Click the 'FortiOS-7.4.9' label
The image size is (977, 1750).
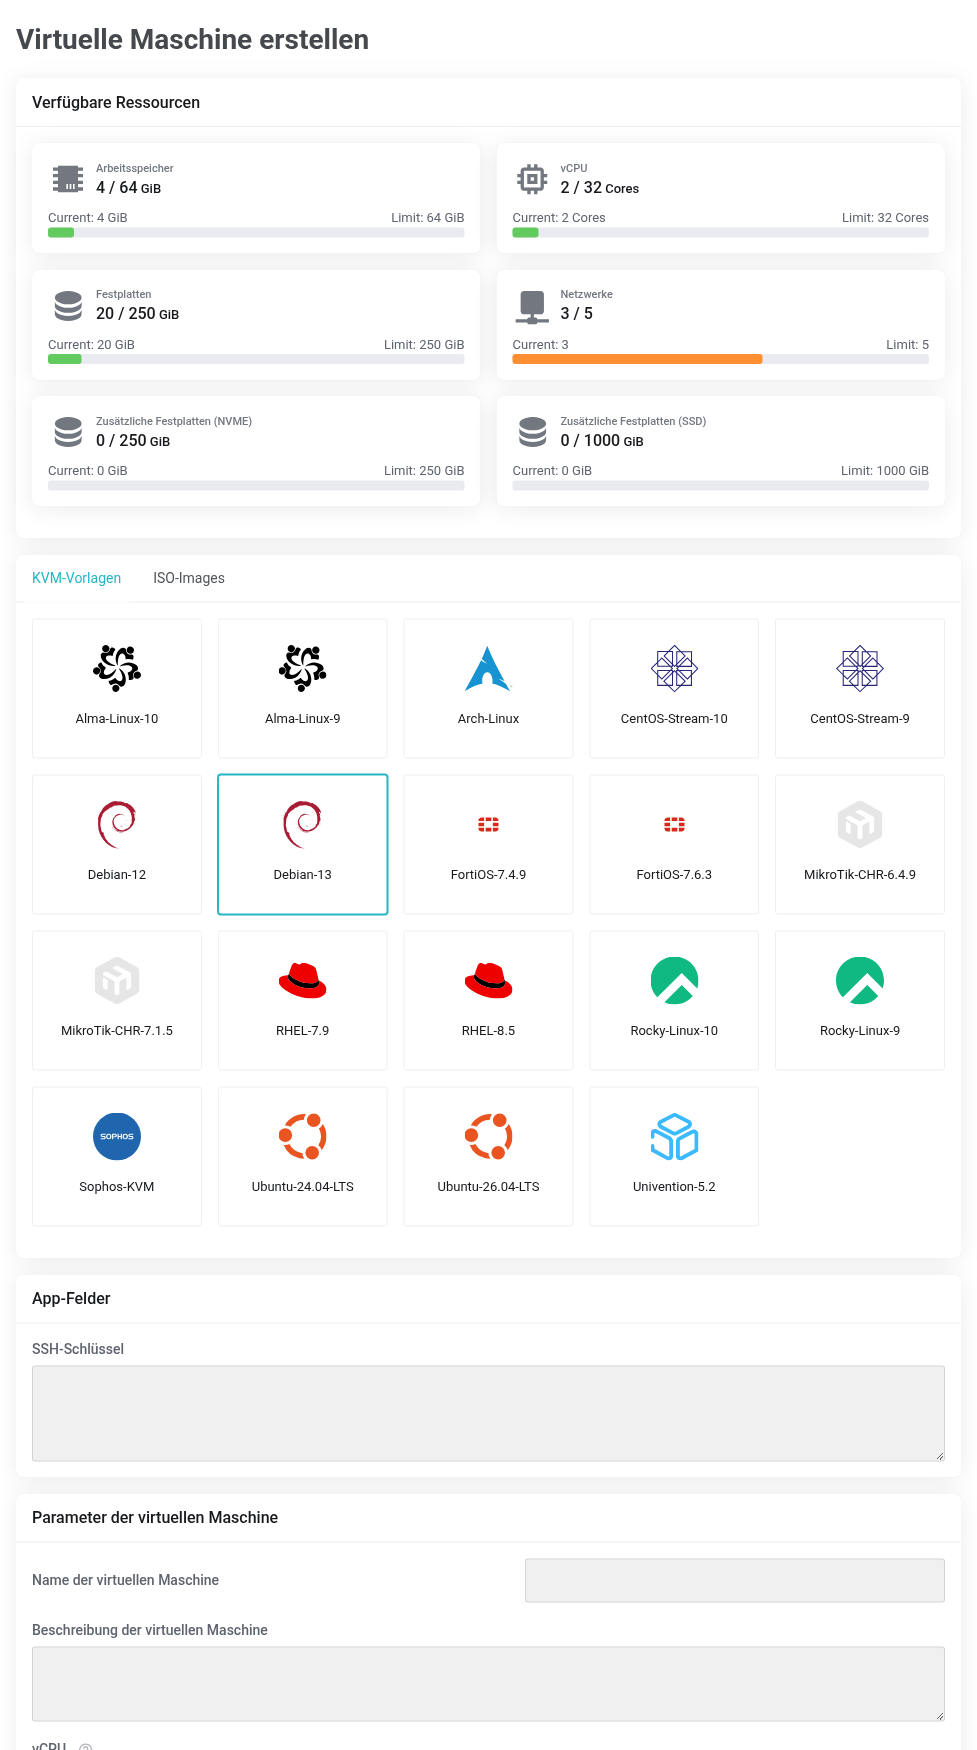point(488,874)
